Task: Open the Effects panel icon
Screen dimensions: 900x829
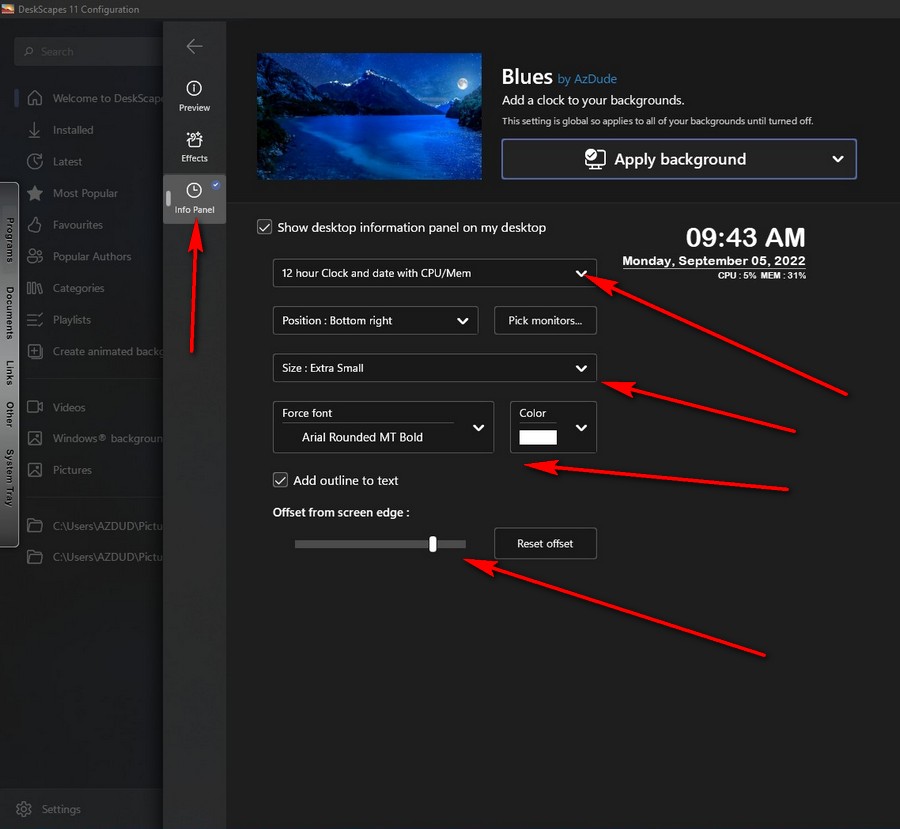Action: [194, 139]
